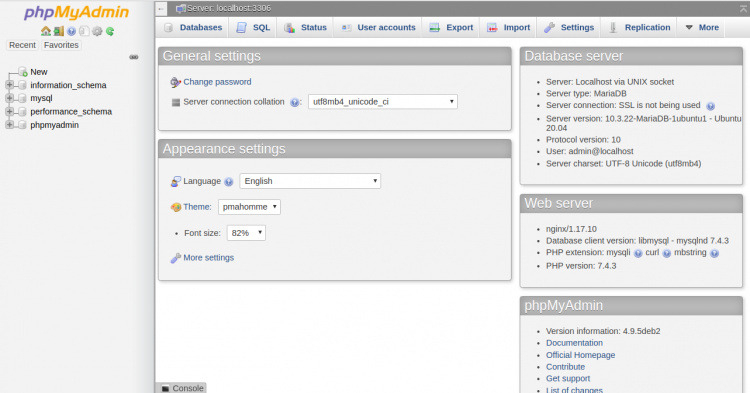This screenshot has width=750, height=393.
Task: Click the green reload navigation panel icon
Action: pyautogui.click(x=110, y=31)
